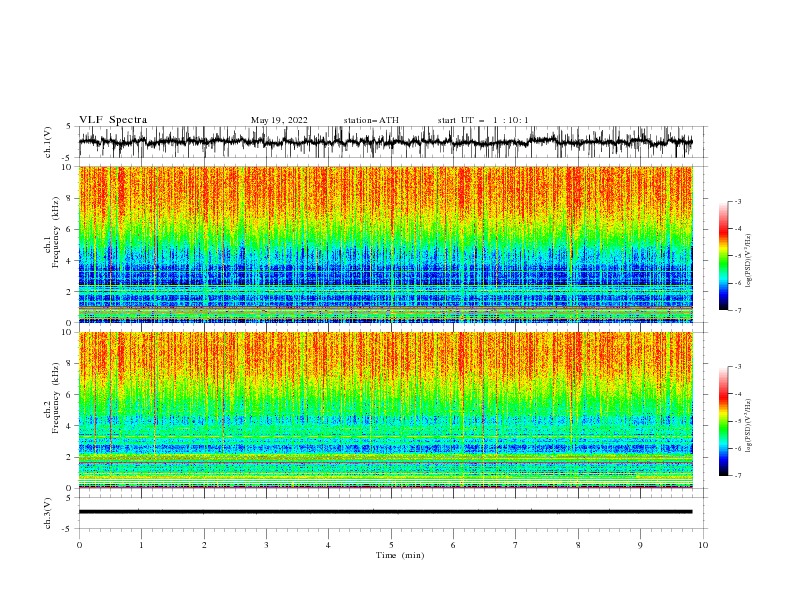Click time axis tick label 4

328,545
